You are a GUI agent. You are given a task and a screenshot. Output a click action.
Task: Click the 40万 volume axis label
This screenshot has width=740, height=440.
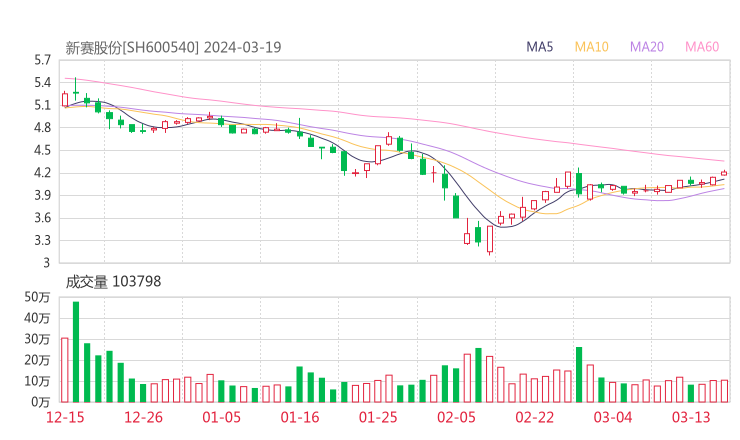tap(37, 318)
